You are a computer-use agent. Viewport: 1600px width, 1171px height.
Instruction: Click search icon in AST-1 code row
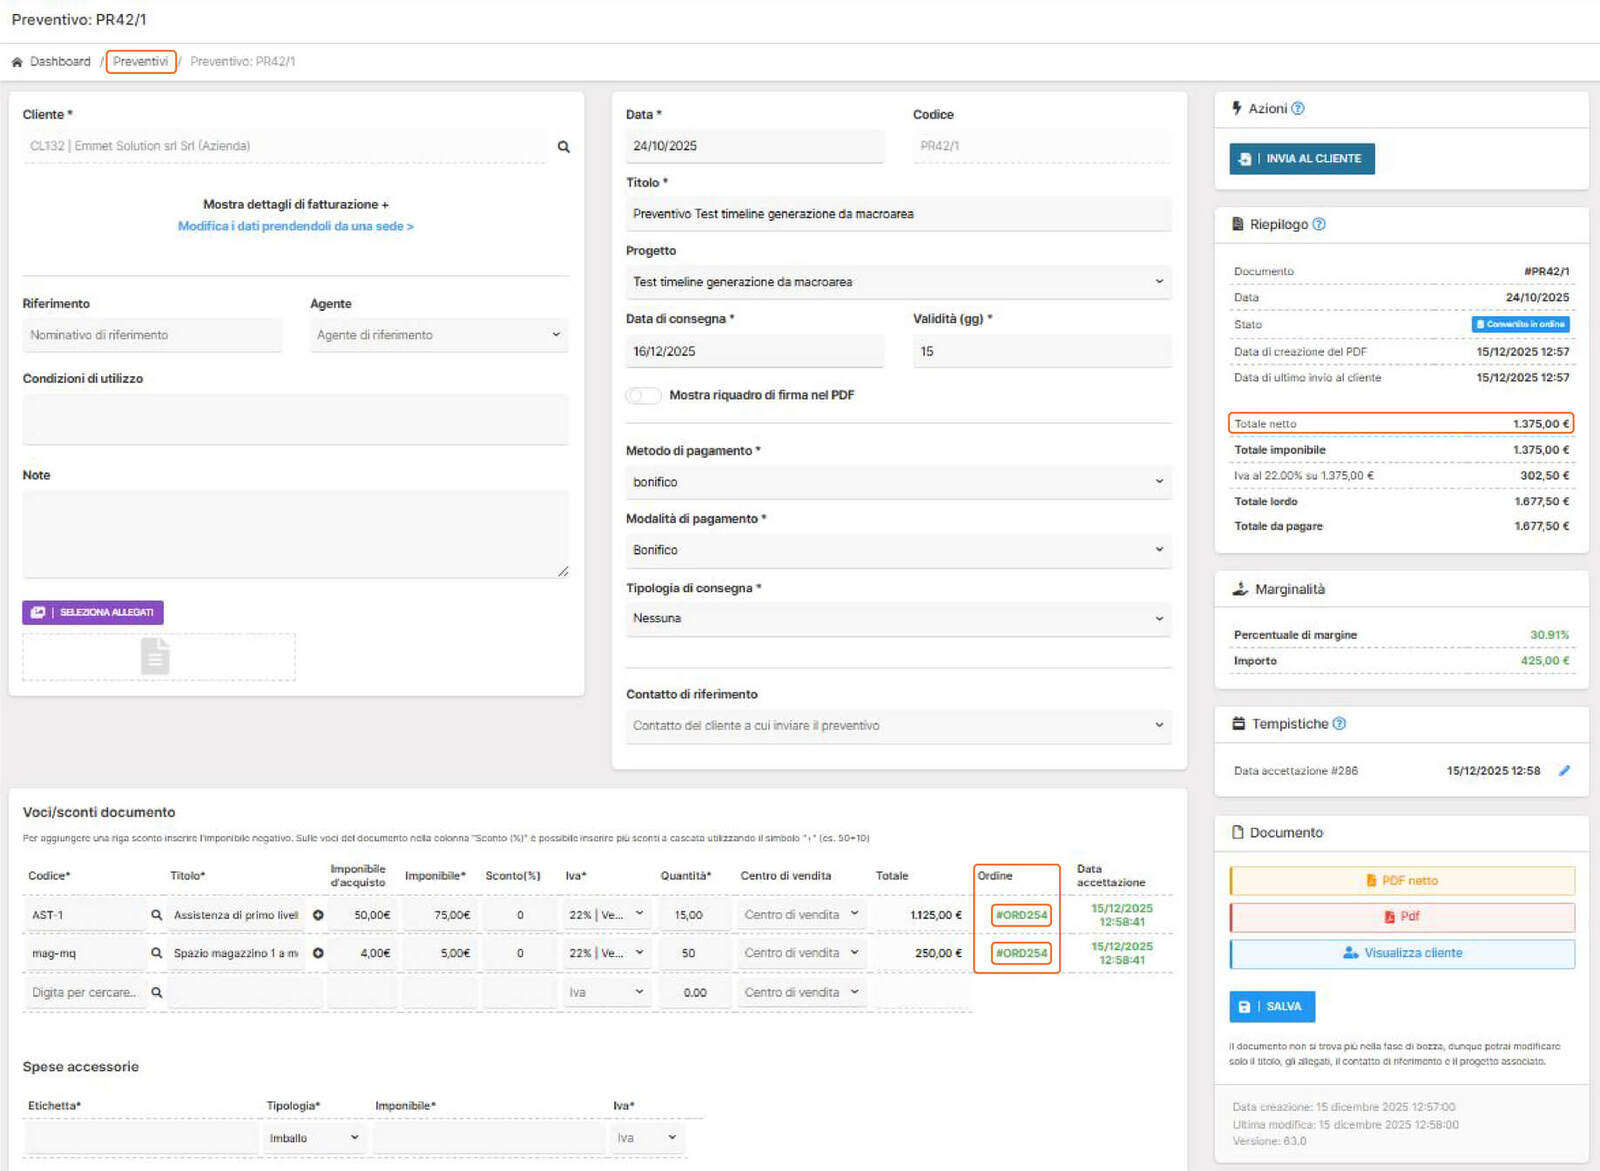156,915
